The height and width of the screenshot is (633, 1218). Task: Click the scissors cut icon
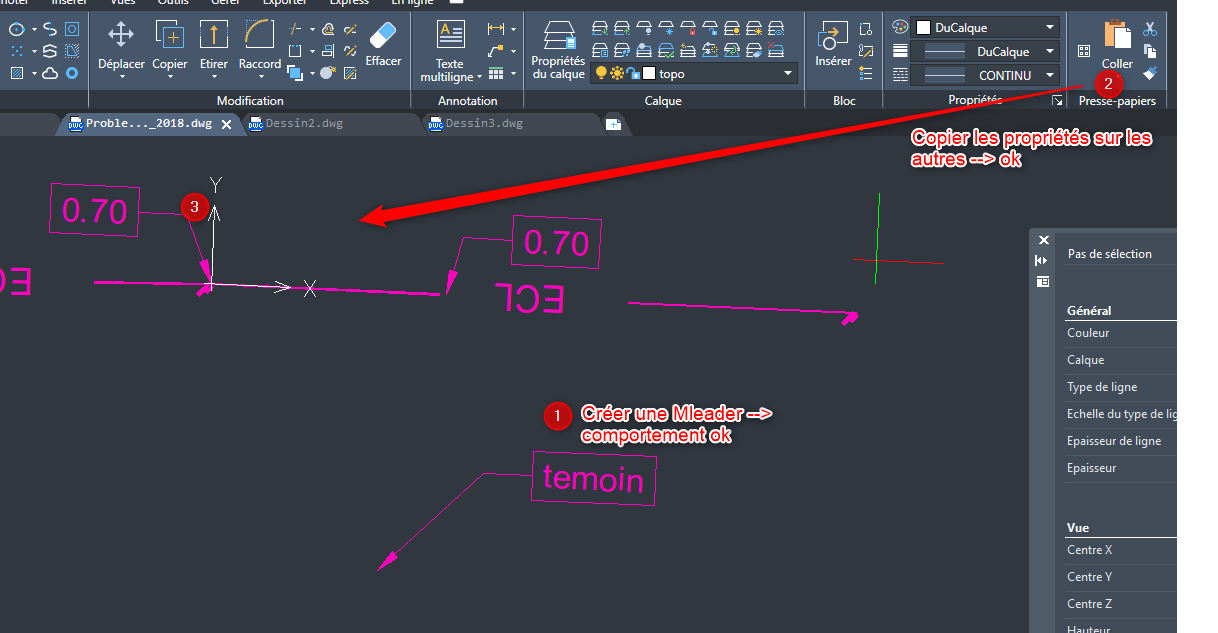click(1150, 29)
